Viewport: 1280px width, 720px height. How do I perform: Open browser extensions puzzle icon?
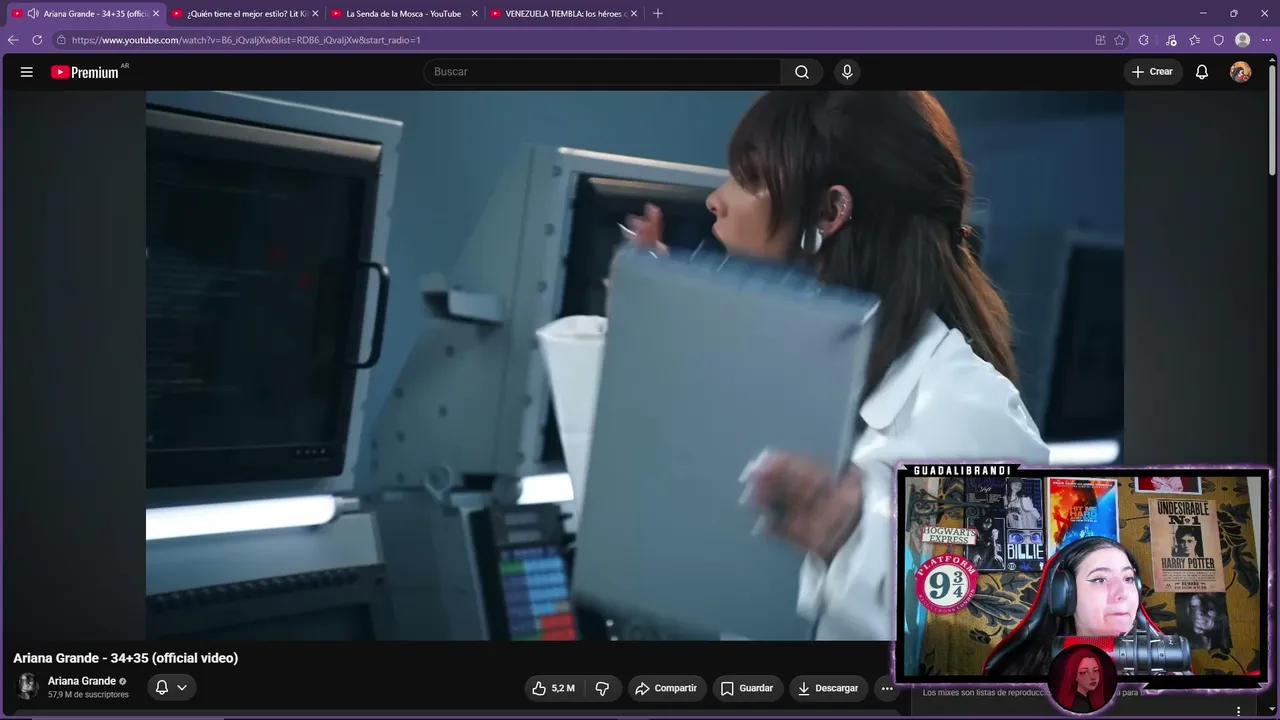pos(1144,40)
